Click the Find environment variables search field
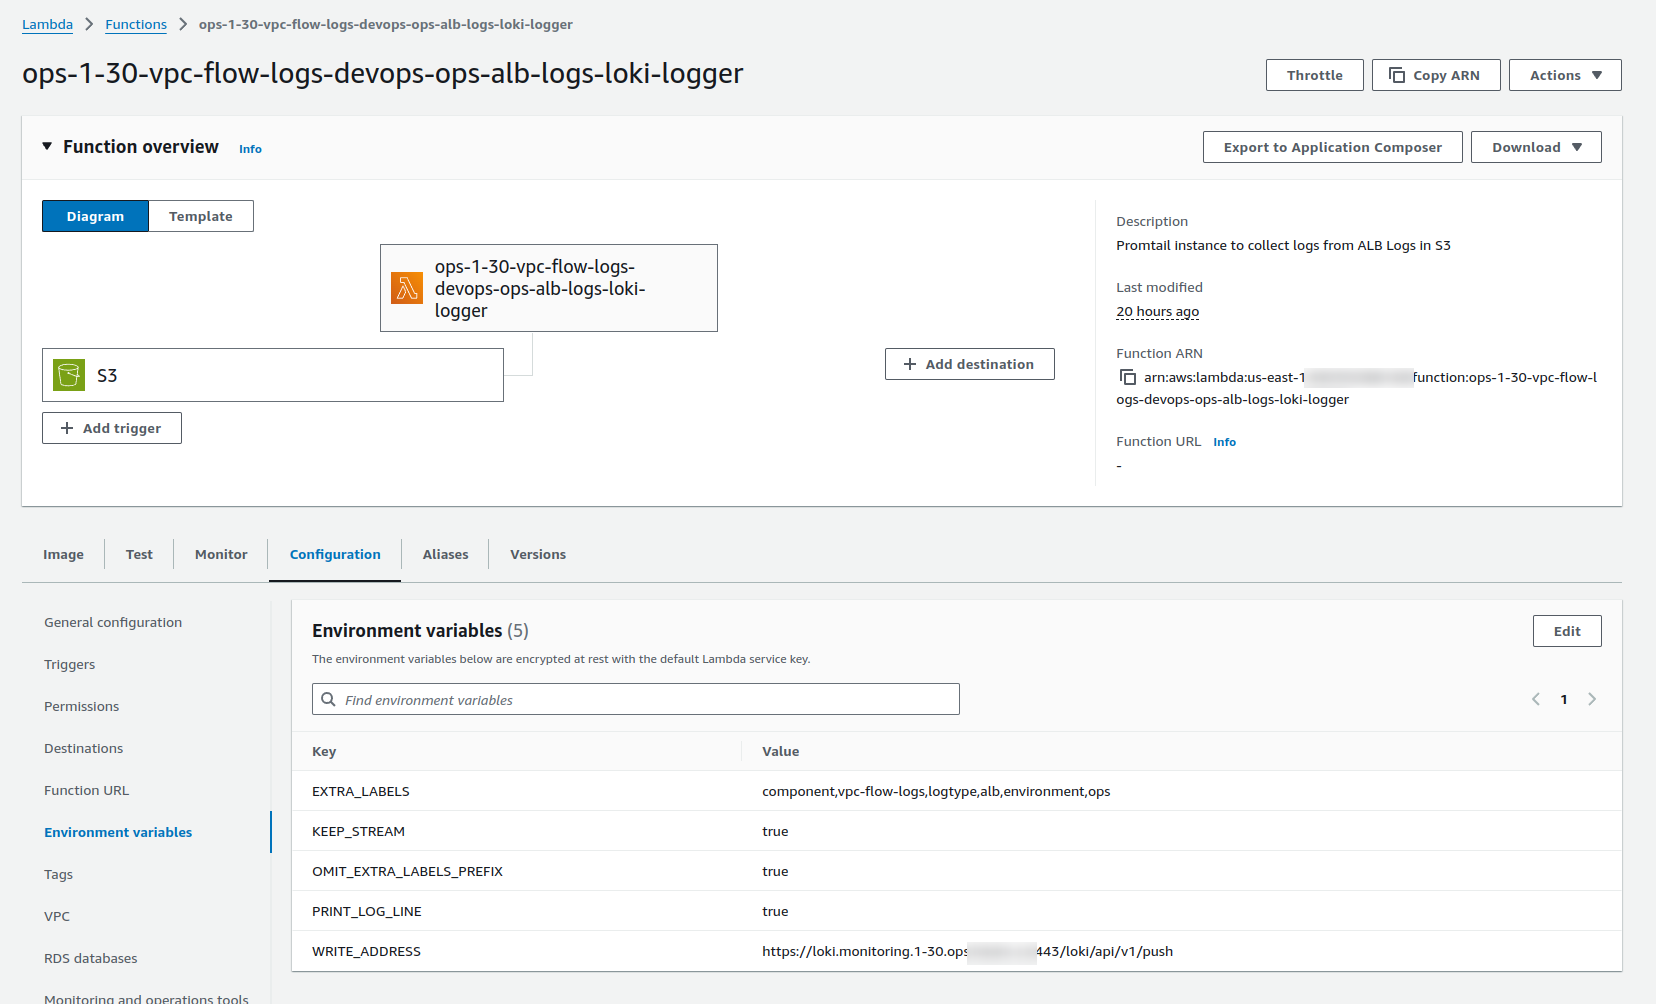Image resolution: width=1656 pixels, height=1004 pixels. (636, 699)
